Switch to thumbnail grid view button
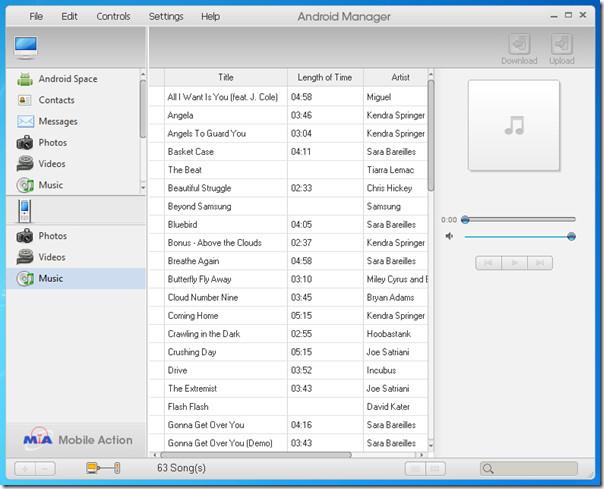 point(435,469)
